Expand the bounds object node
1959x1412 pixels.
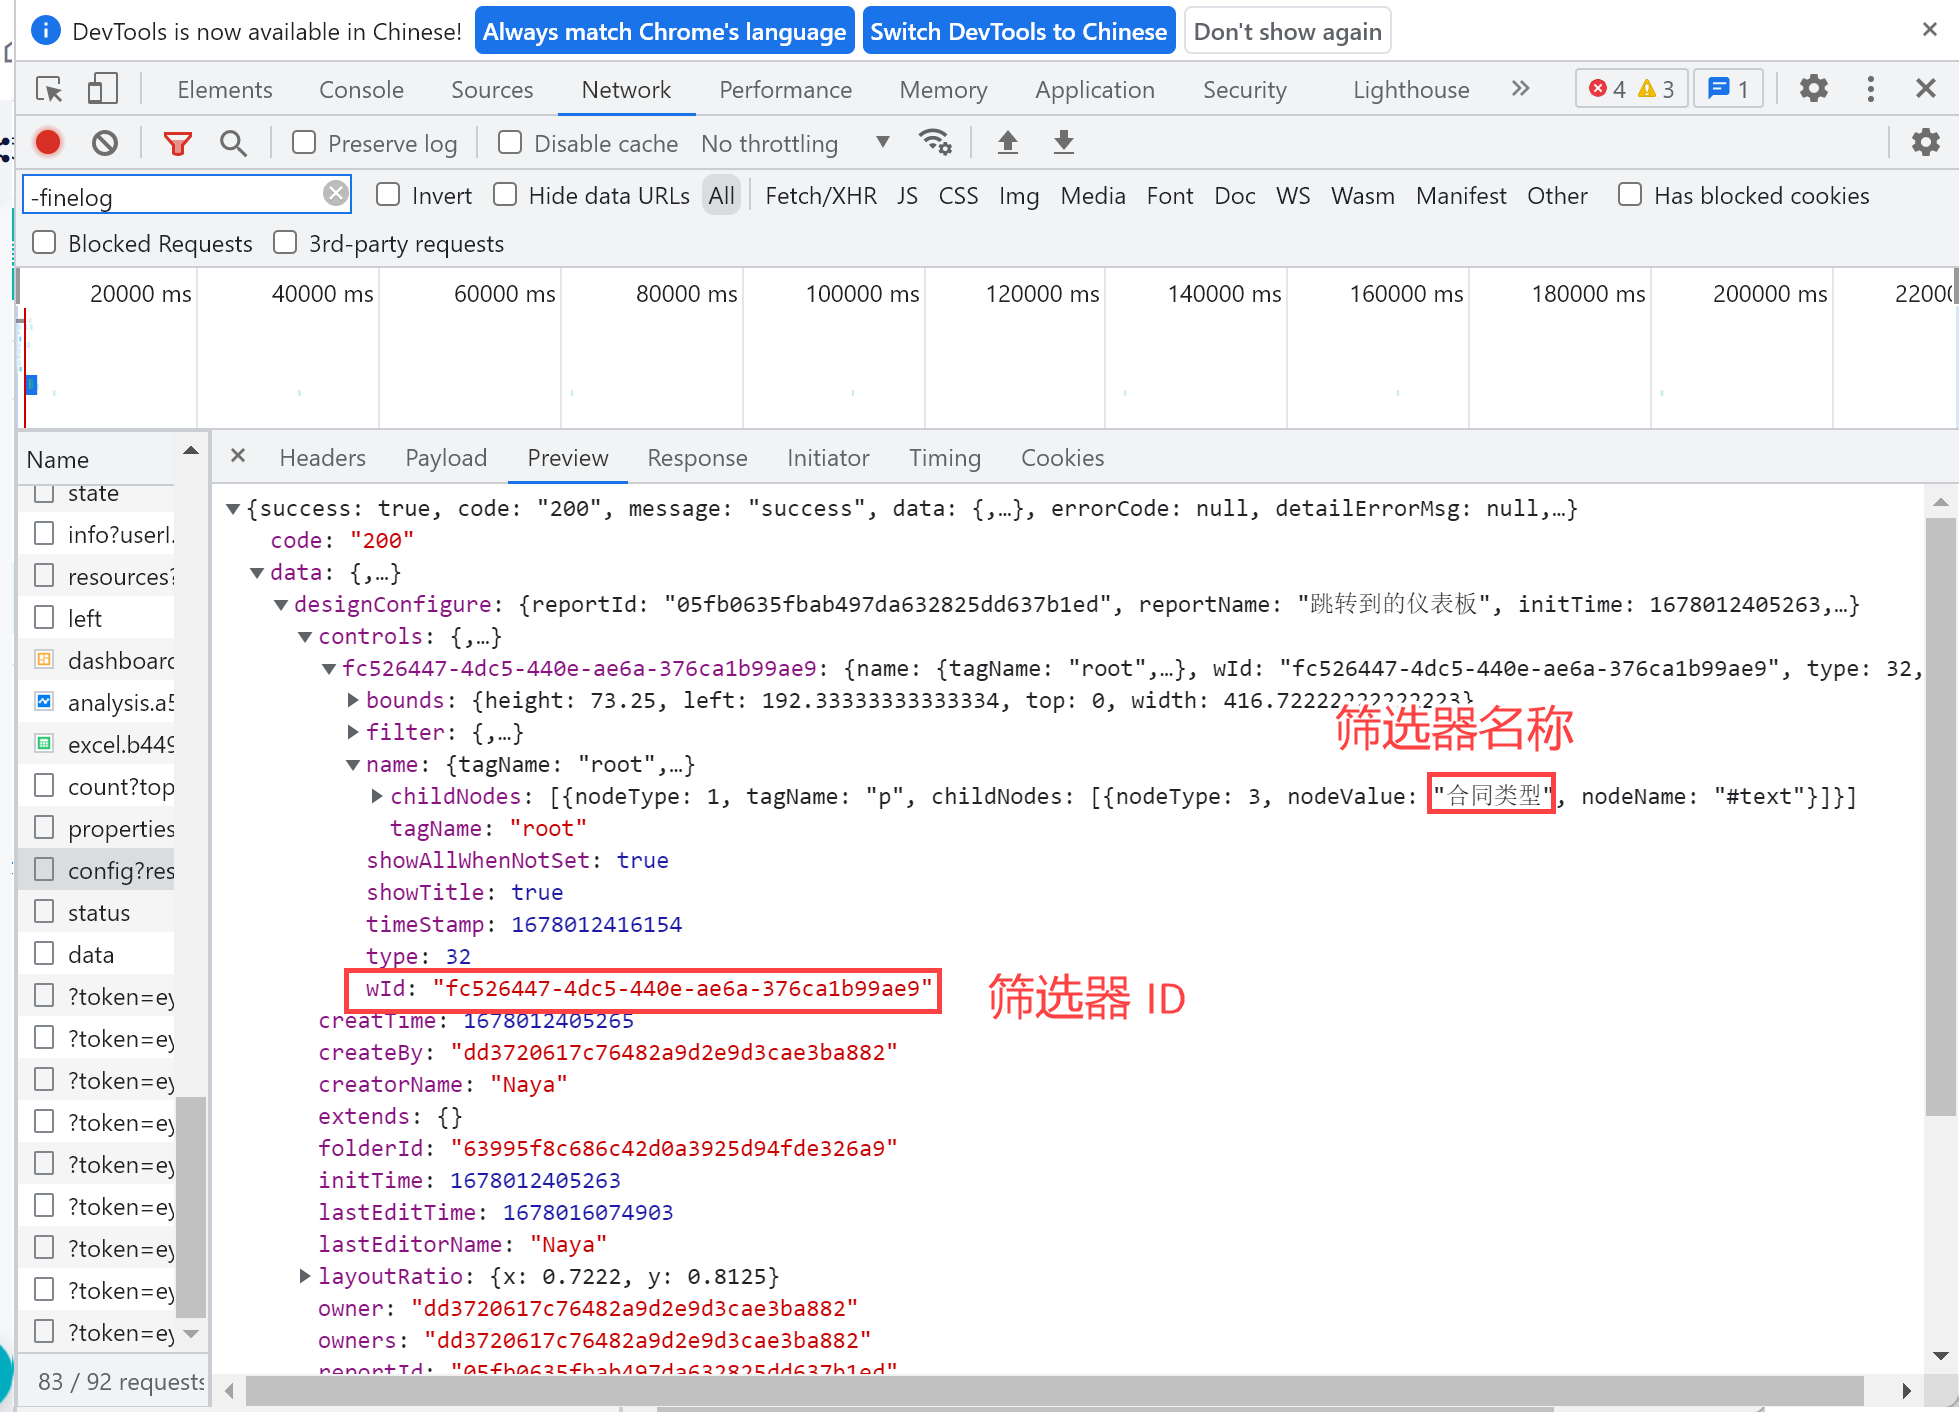point(353,700)
